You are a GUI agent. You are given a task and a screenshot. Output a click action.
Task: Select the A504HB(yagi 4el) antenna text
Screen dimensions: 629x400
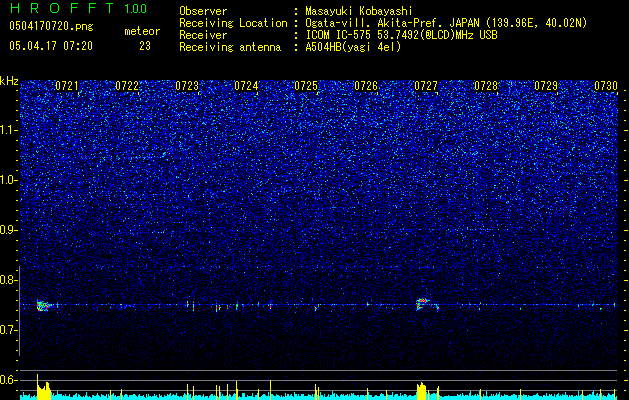pos(353,47)
